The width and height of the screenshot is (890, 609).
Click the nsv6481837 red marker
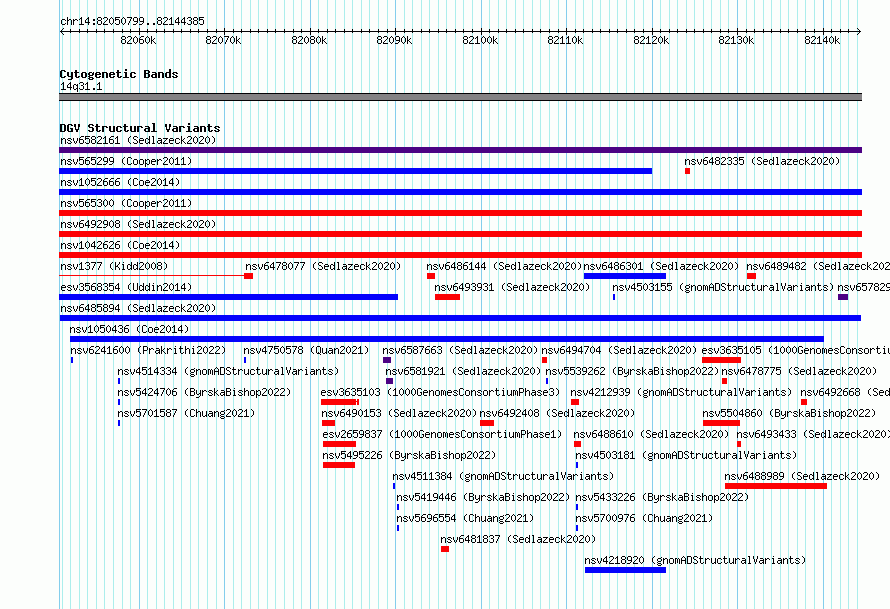tap(445, 549)
